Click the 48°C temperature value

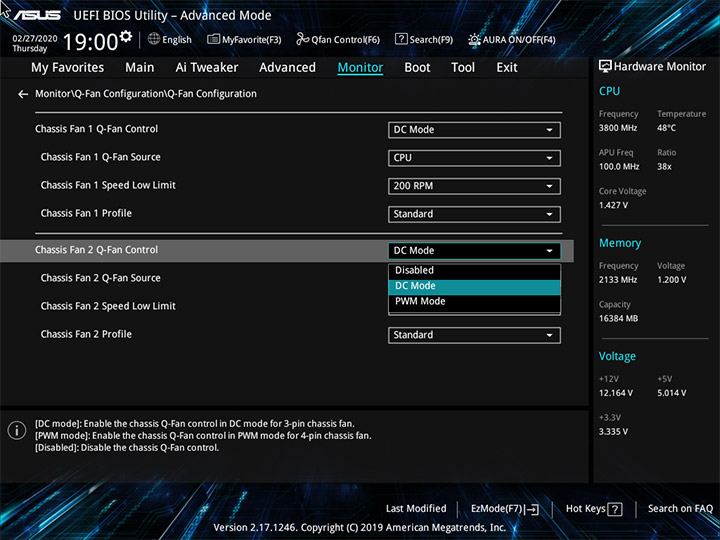click(666, 128)
